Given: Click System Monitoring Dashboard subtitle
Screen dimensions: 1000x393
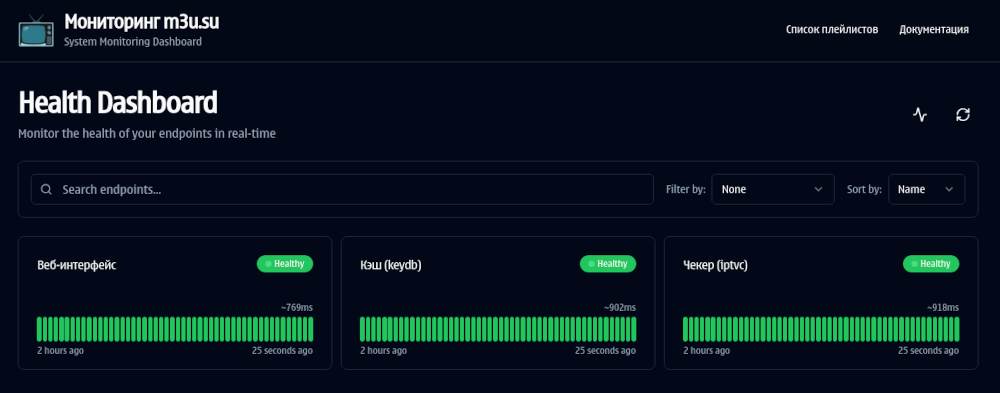Looking at the screenshot, I should tap(133, 41).
